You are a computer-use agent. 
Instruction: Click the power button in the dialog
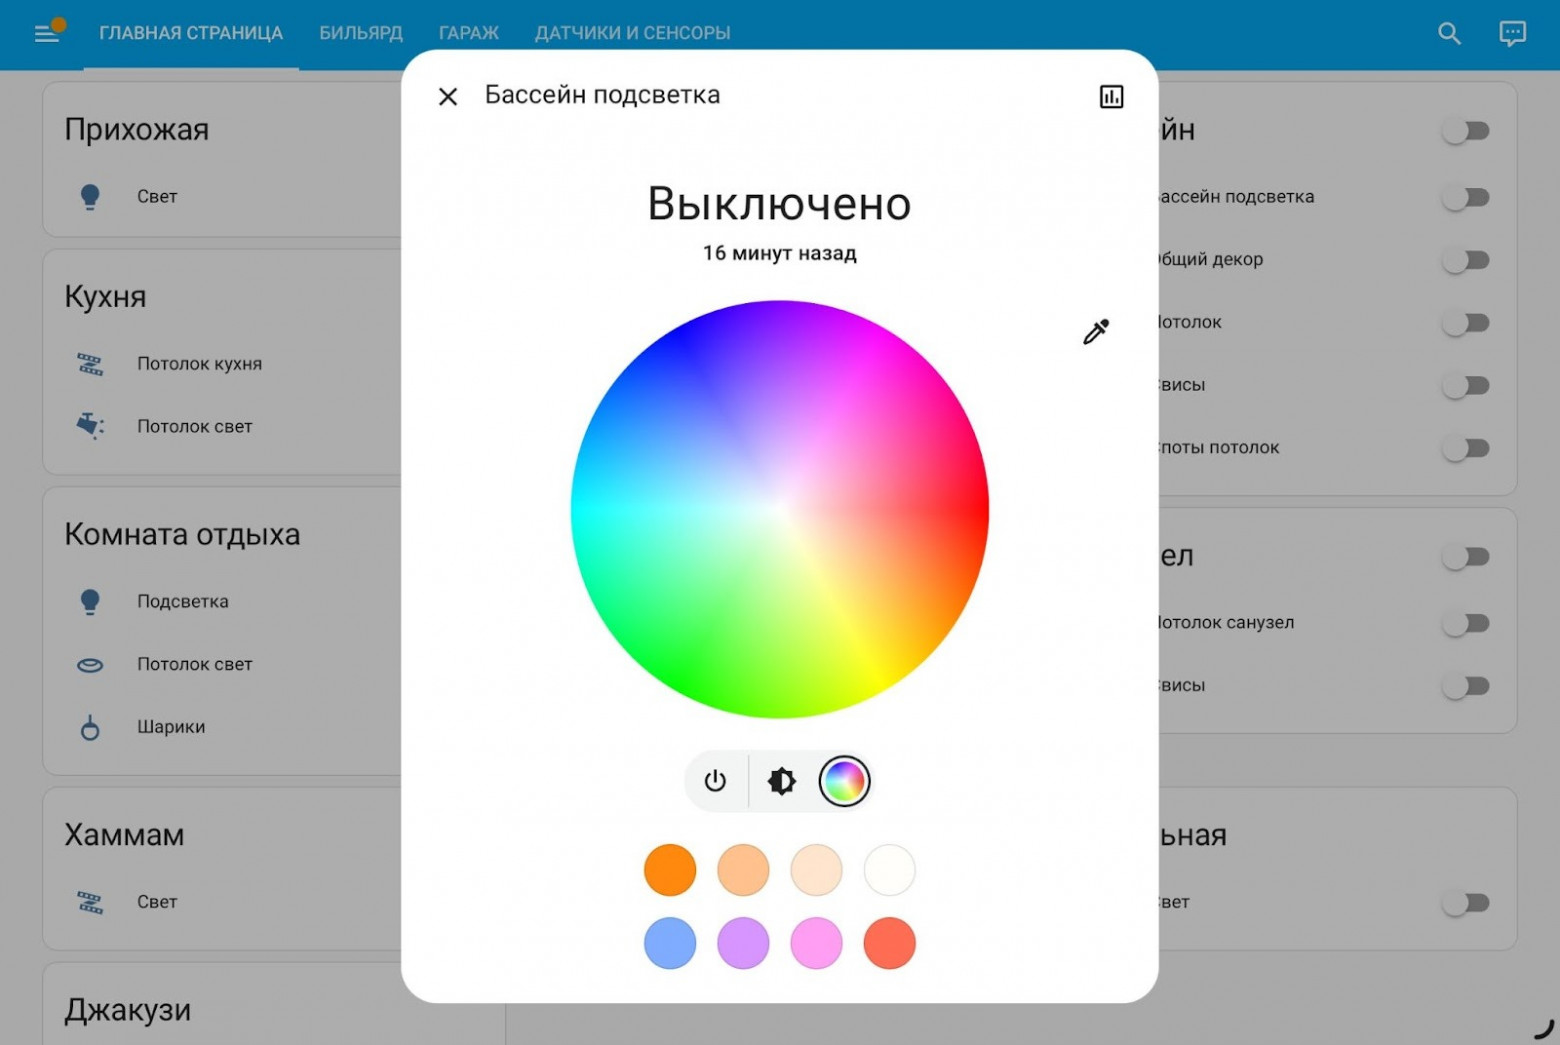[715, 781]
